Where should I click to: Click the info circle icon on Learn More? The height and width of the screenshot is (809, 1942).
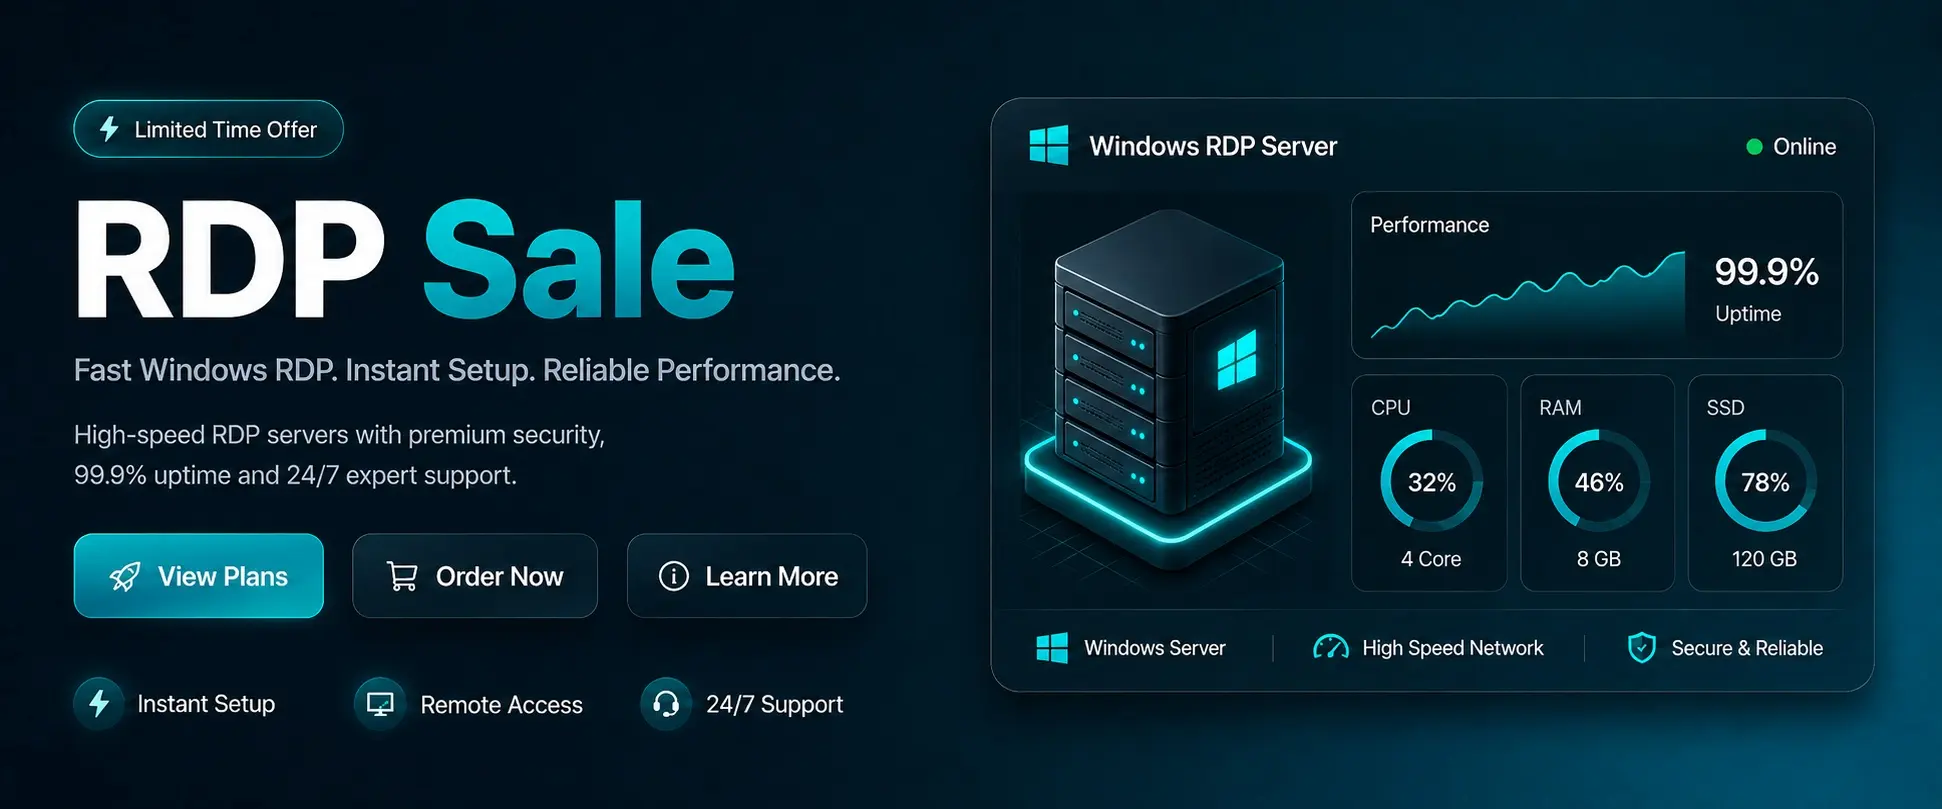point(674,576)
